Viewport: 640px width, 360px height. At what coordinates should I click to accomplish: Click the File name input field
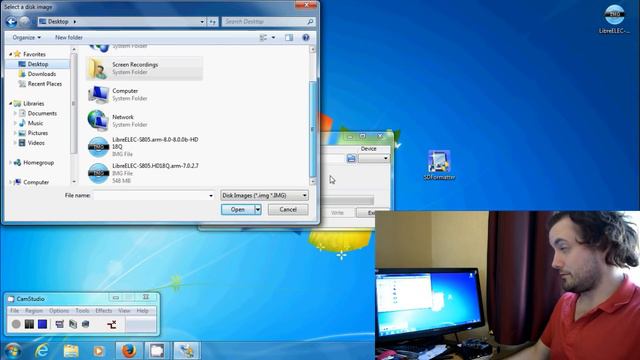click(150, 196)
